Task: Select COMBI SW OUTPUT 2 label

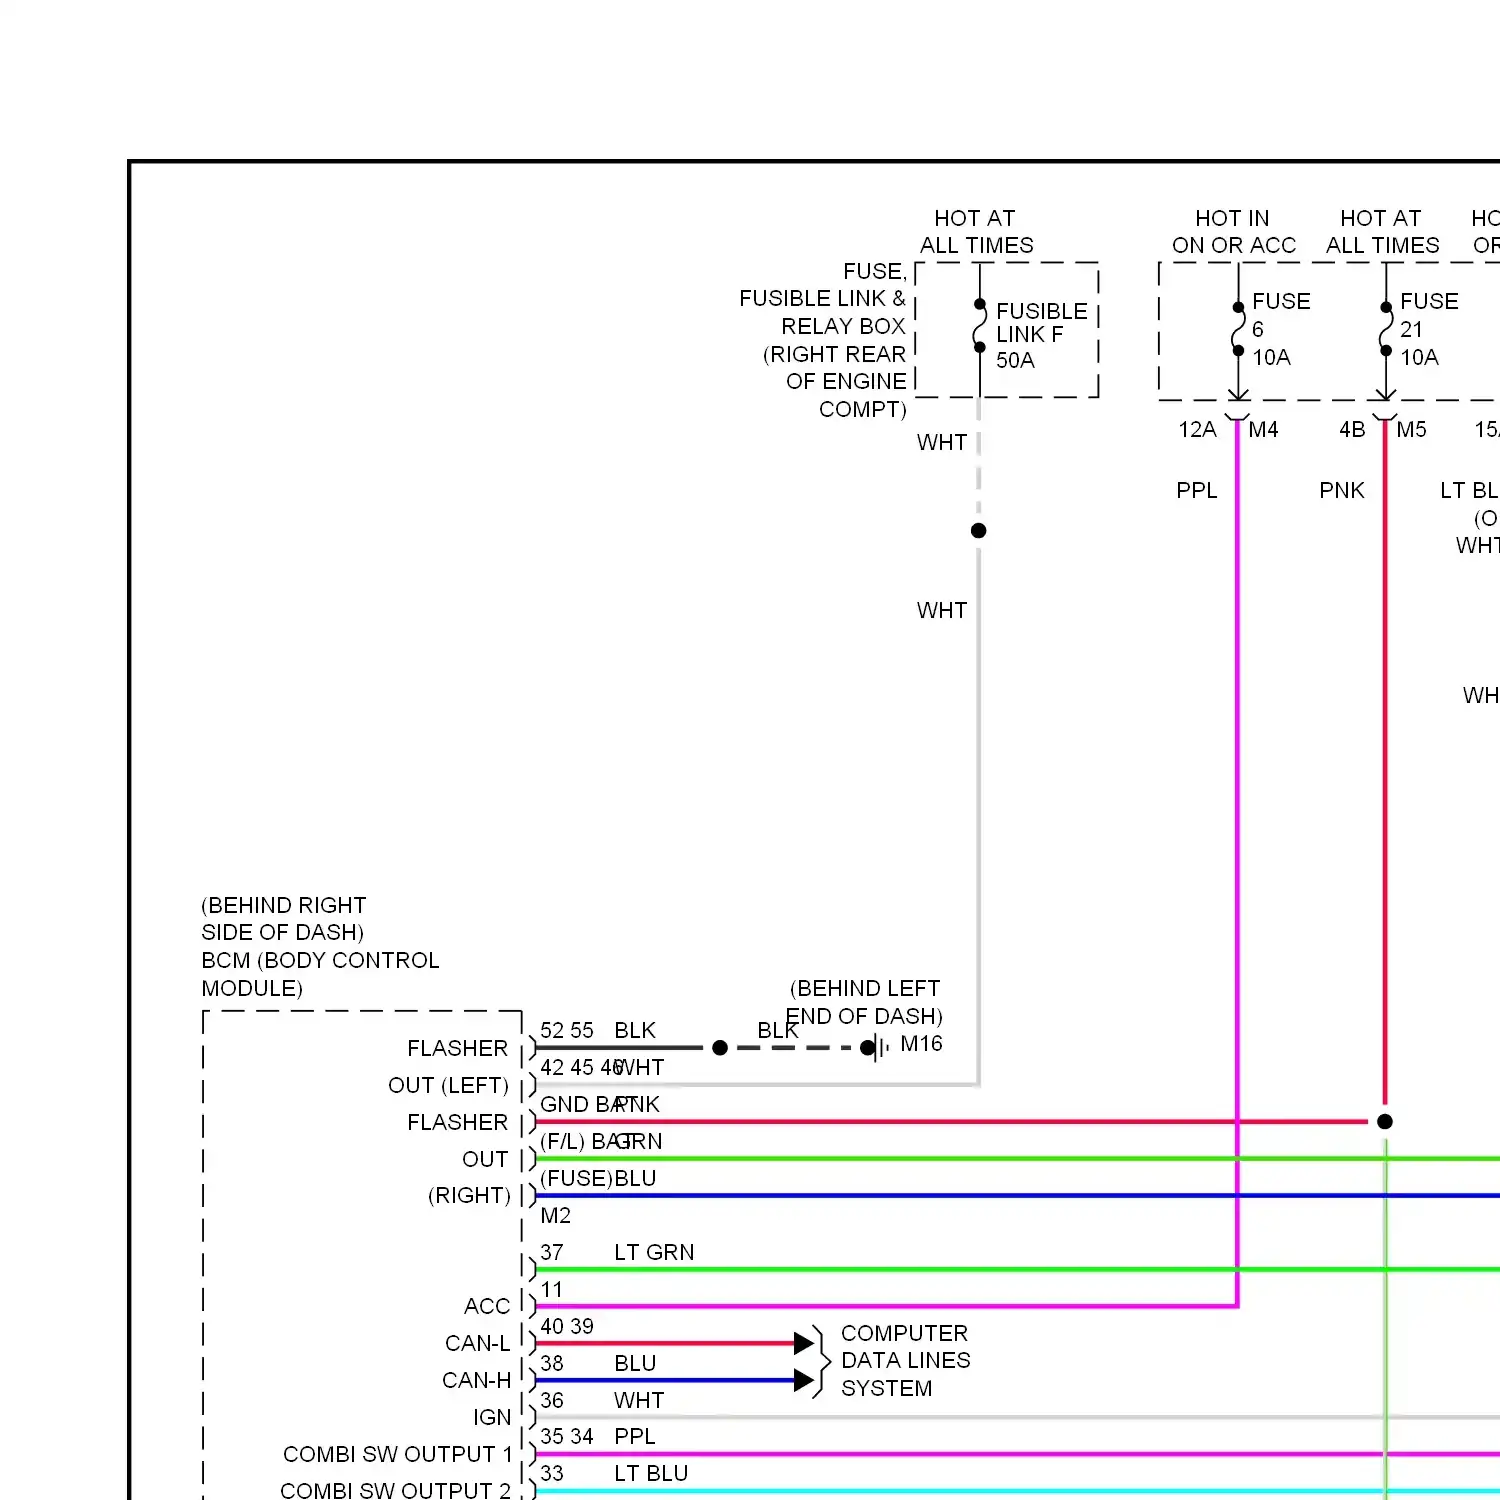Action: pyautogui.click(x=396, y=1491)
